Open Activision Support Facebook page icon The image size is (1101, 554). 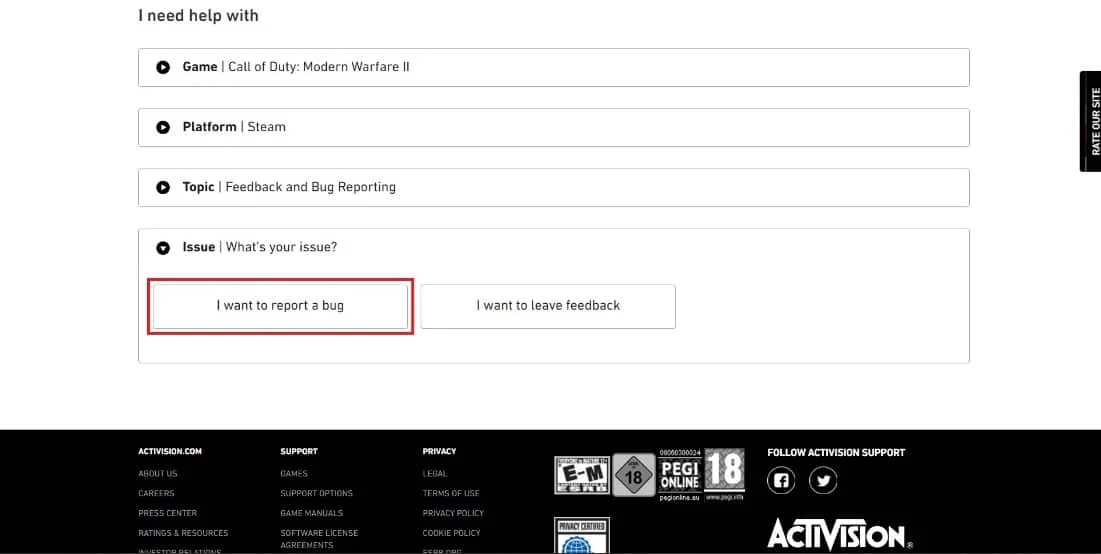781,481
